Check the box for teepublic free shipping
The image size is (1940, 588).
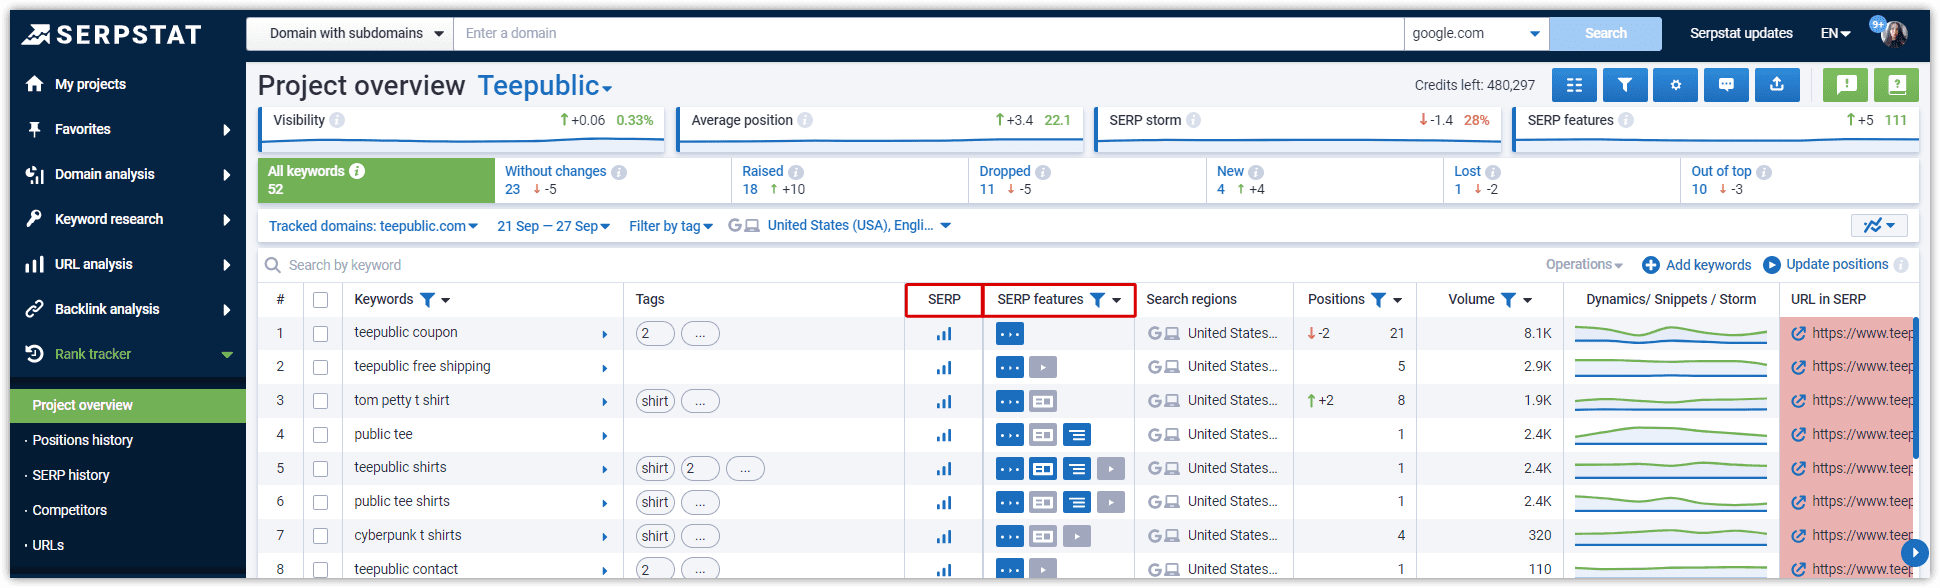click(320, 367)
